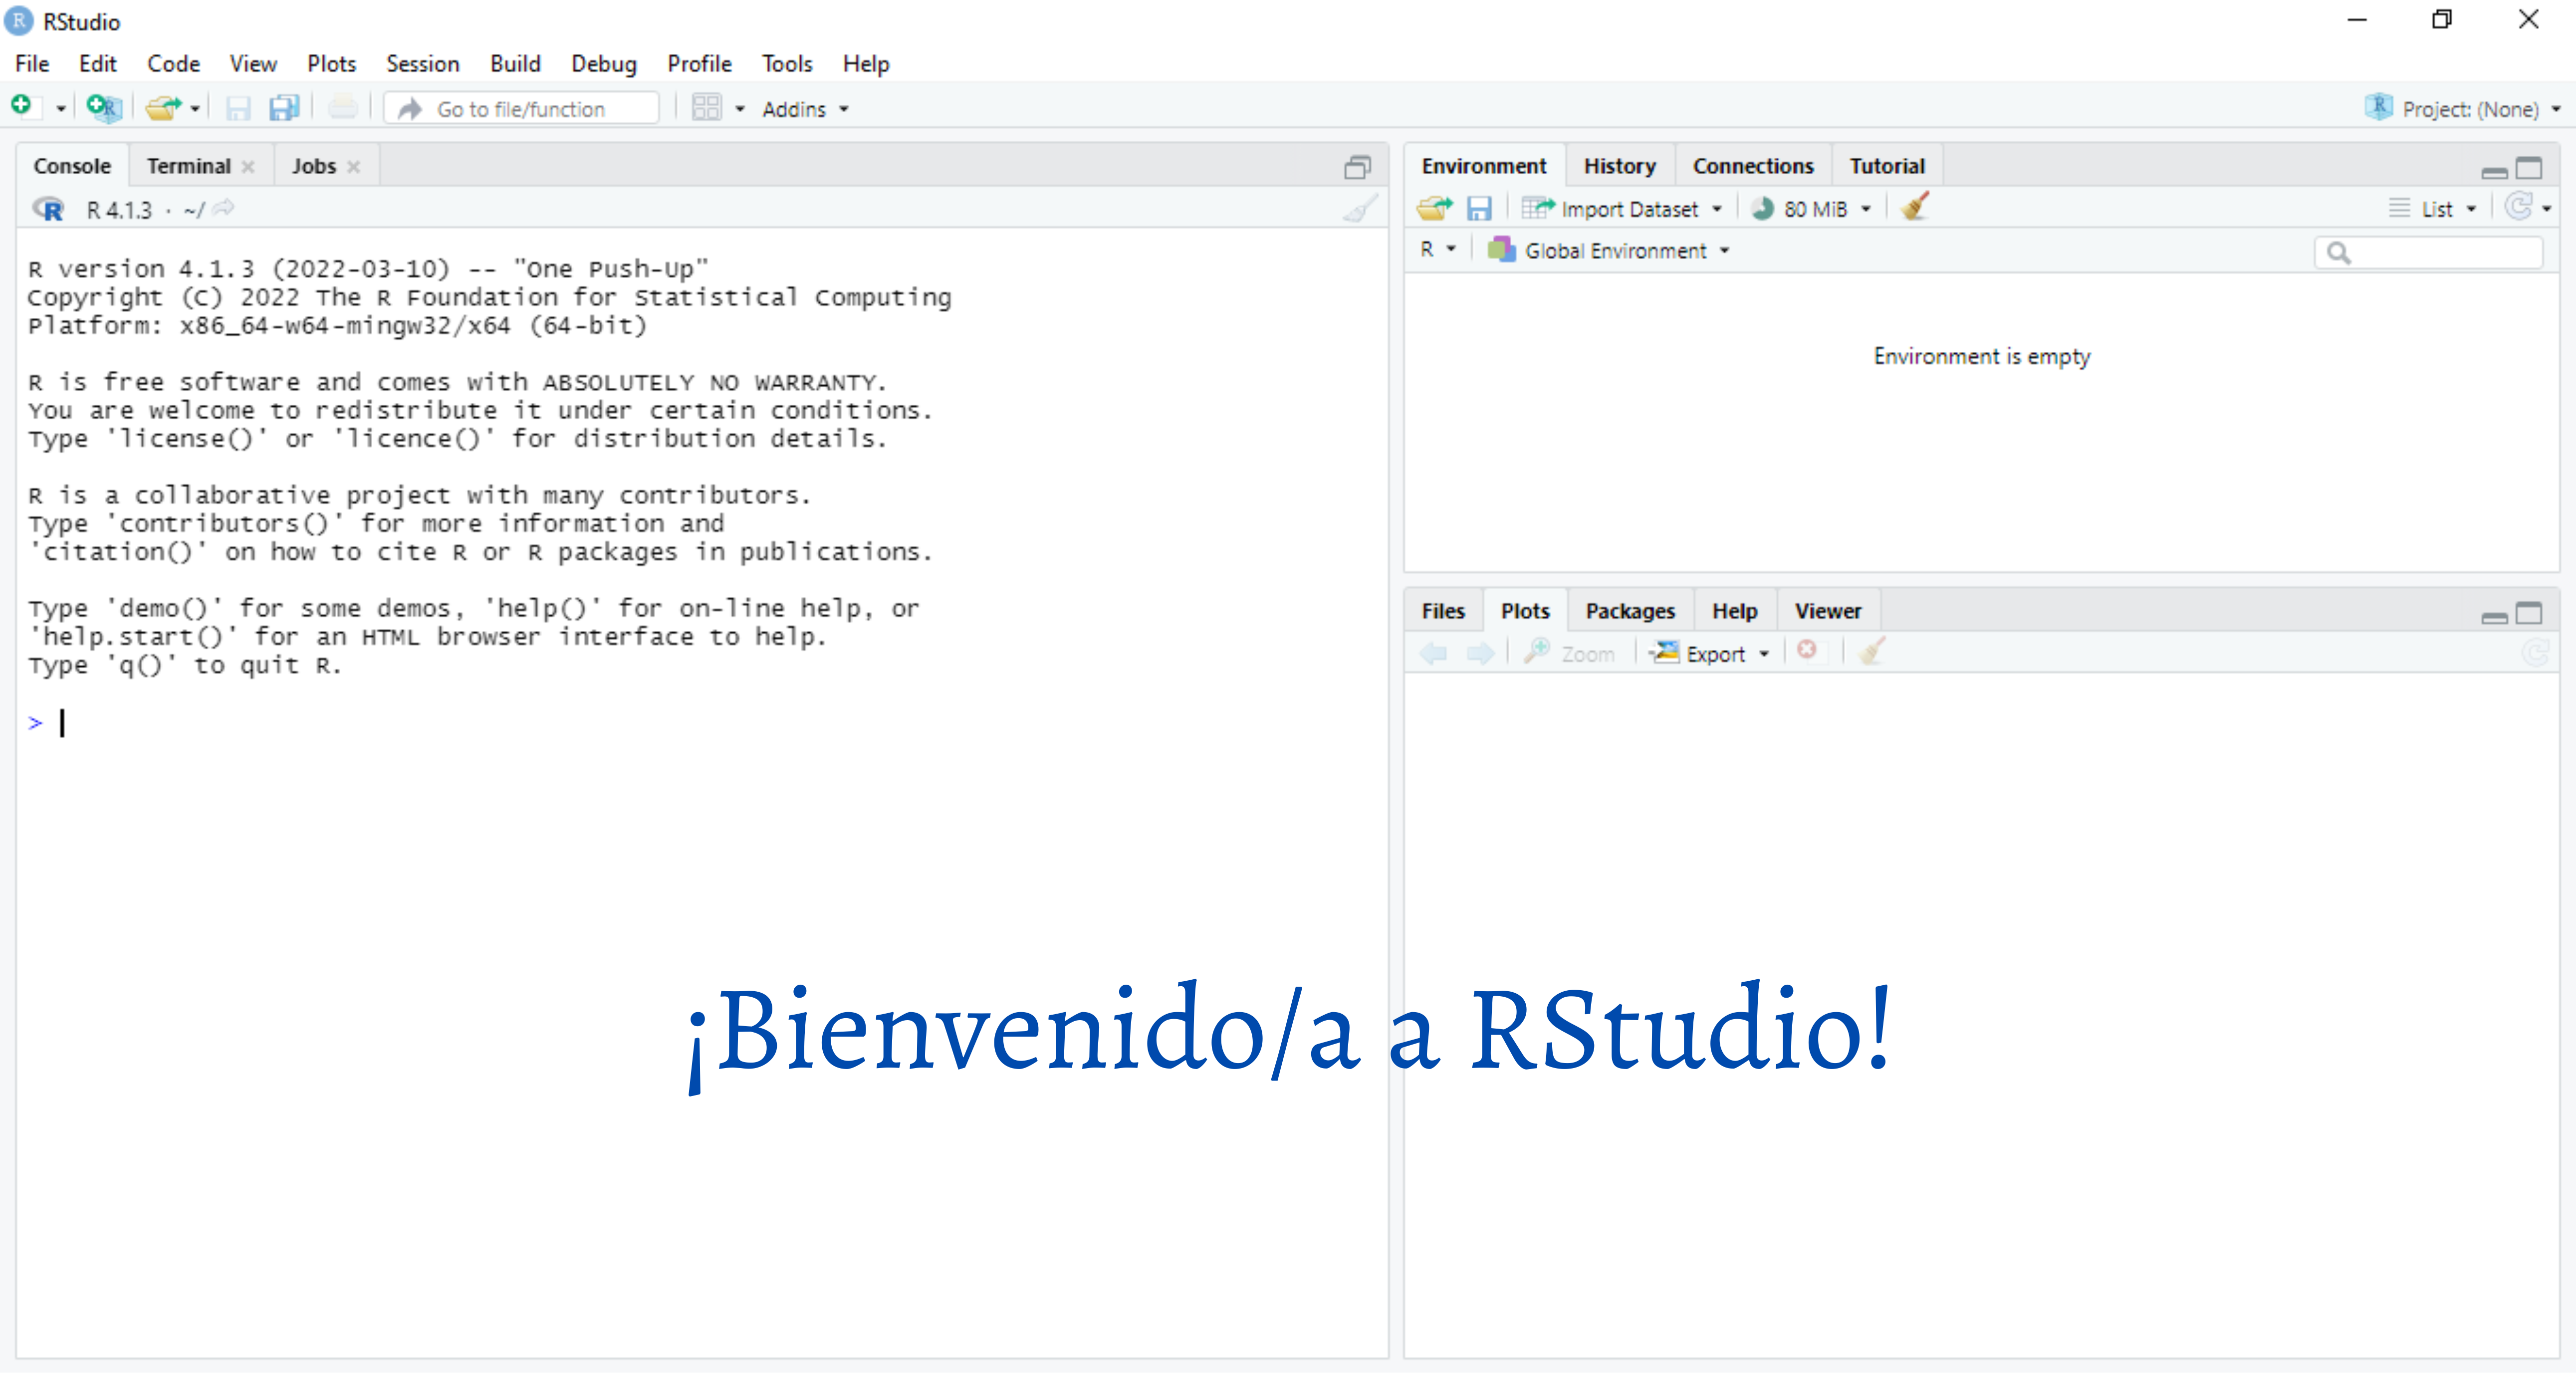This screenshot has height=1373, width=2576.
Task: Clear environment objects with broom icon
Action: [1914, 207]
